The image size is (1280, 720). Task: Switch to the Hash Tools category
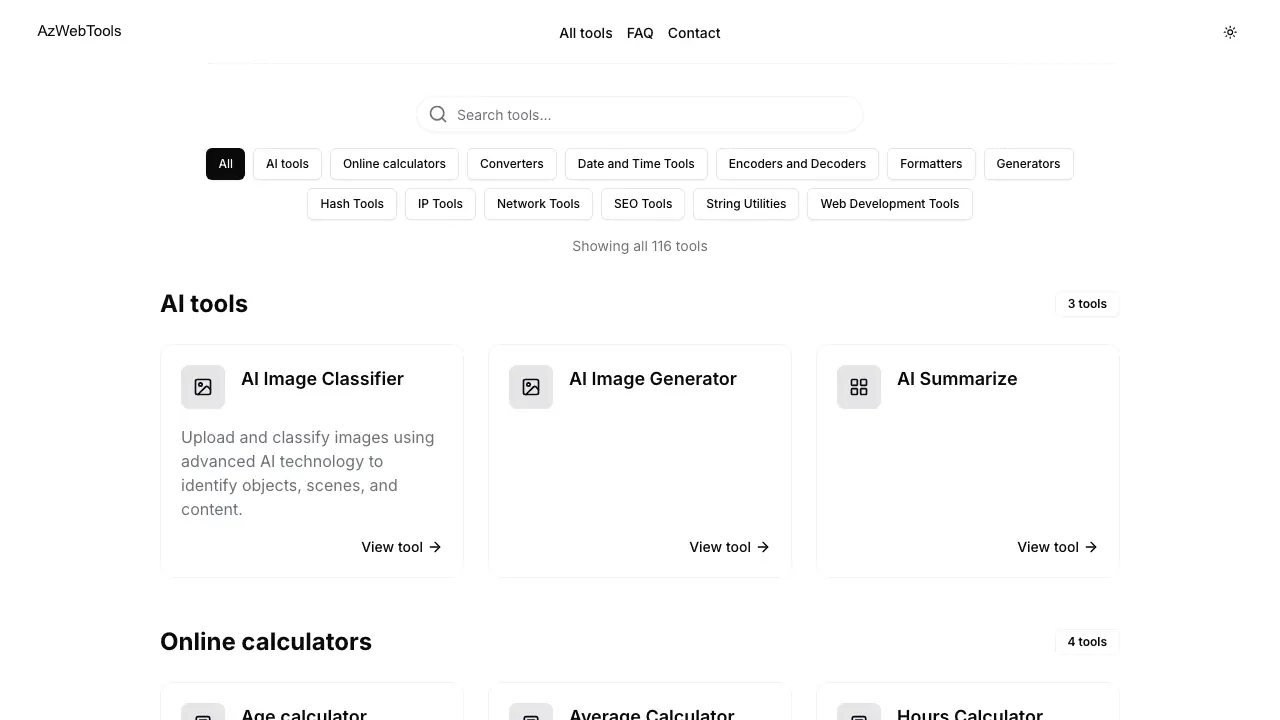coord(352,203)
